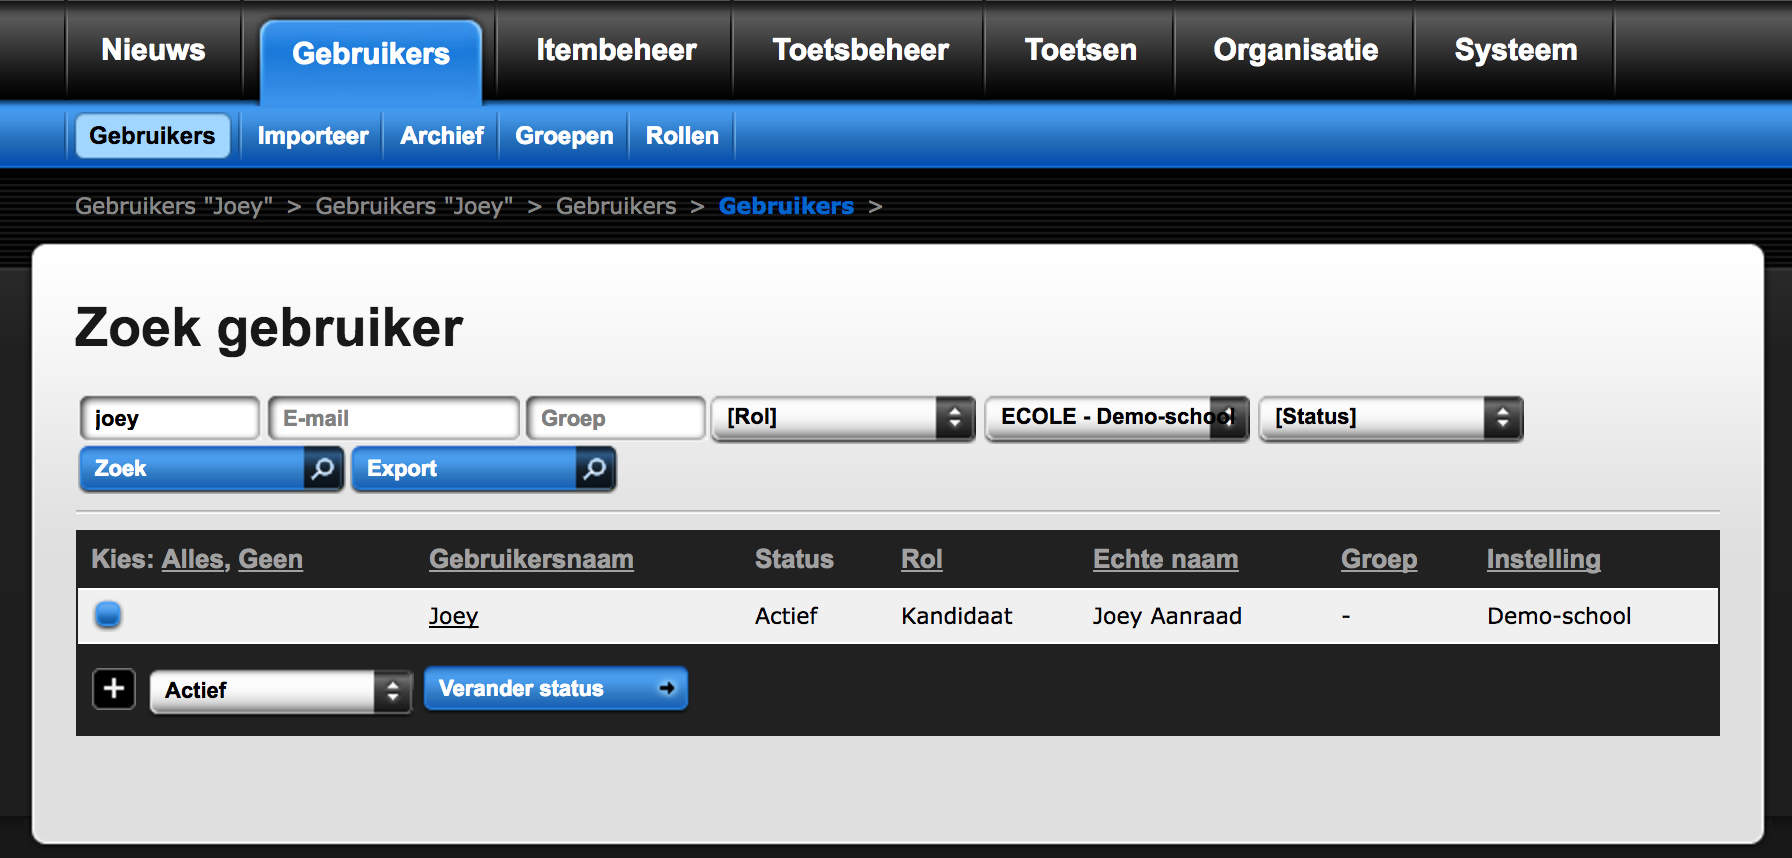1792x858 pixels.
Task: Sort results by Echte naam column
Action: (1165, 559)
